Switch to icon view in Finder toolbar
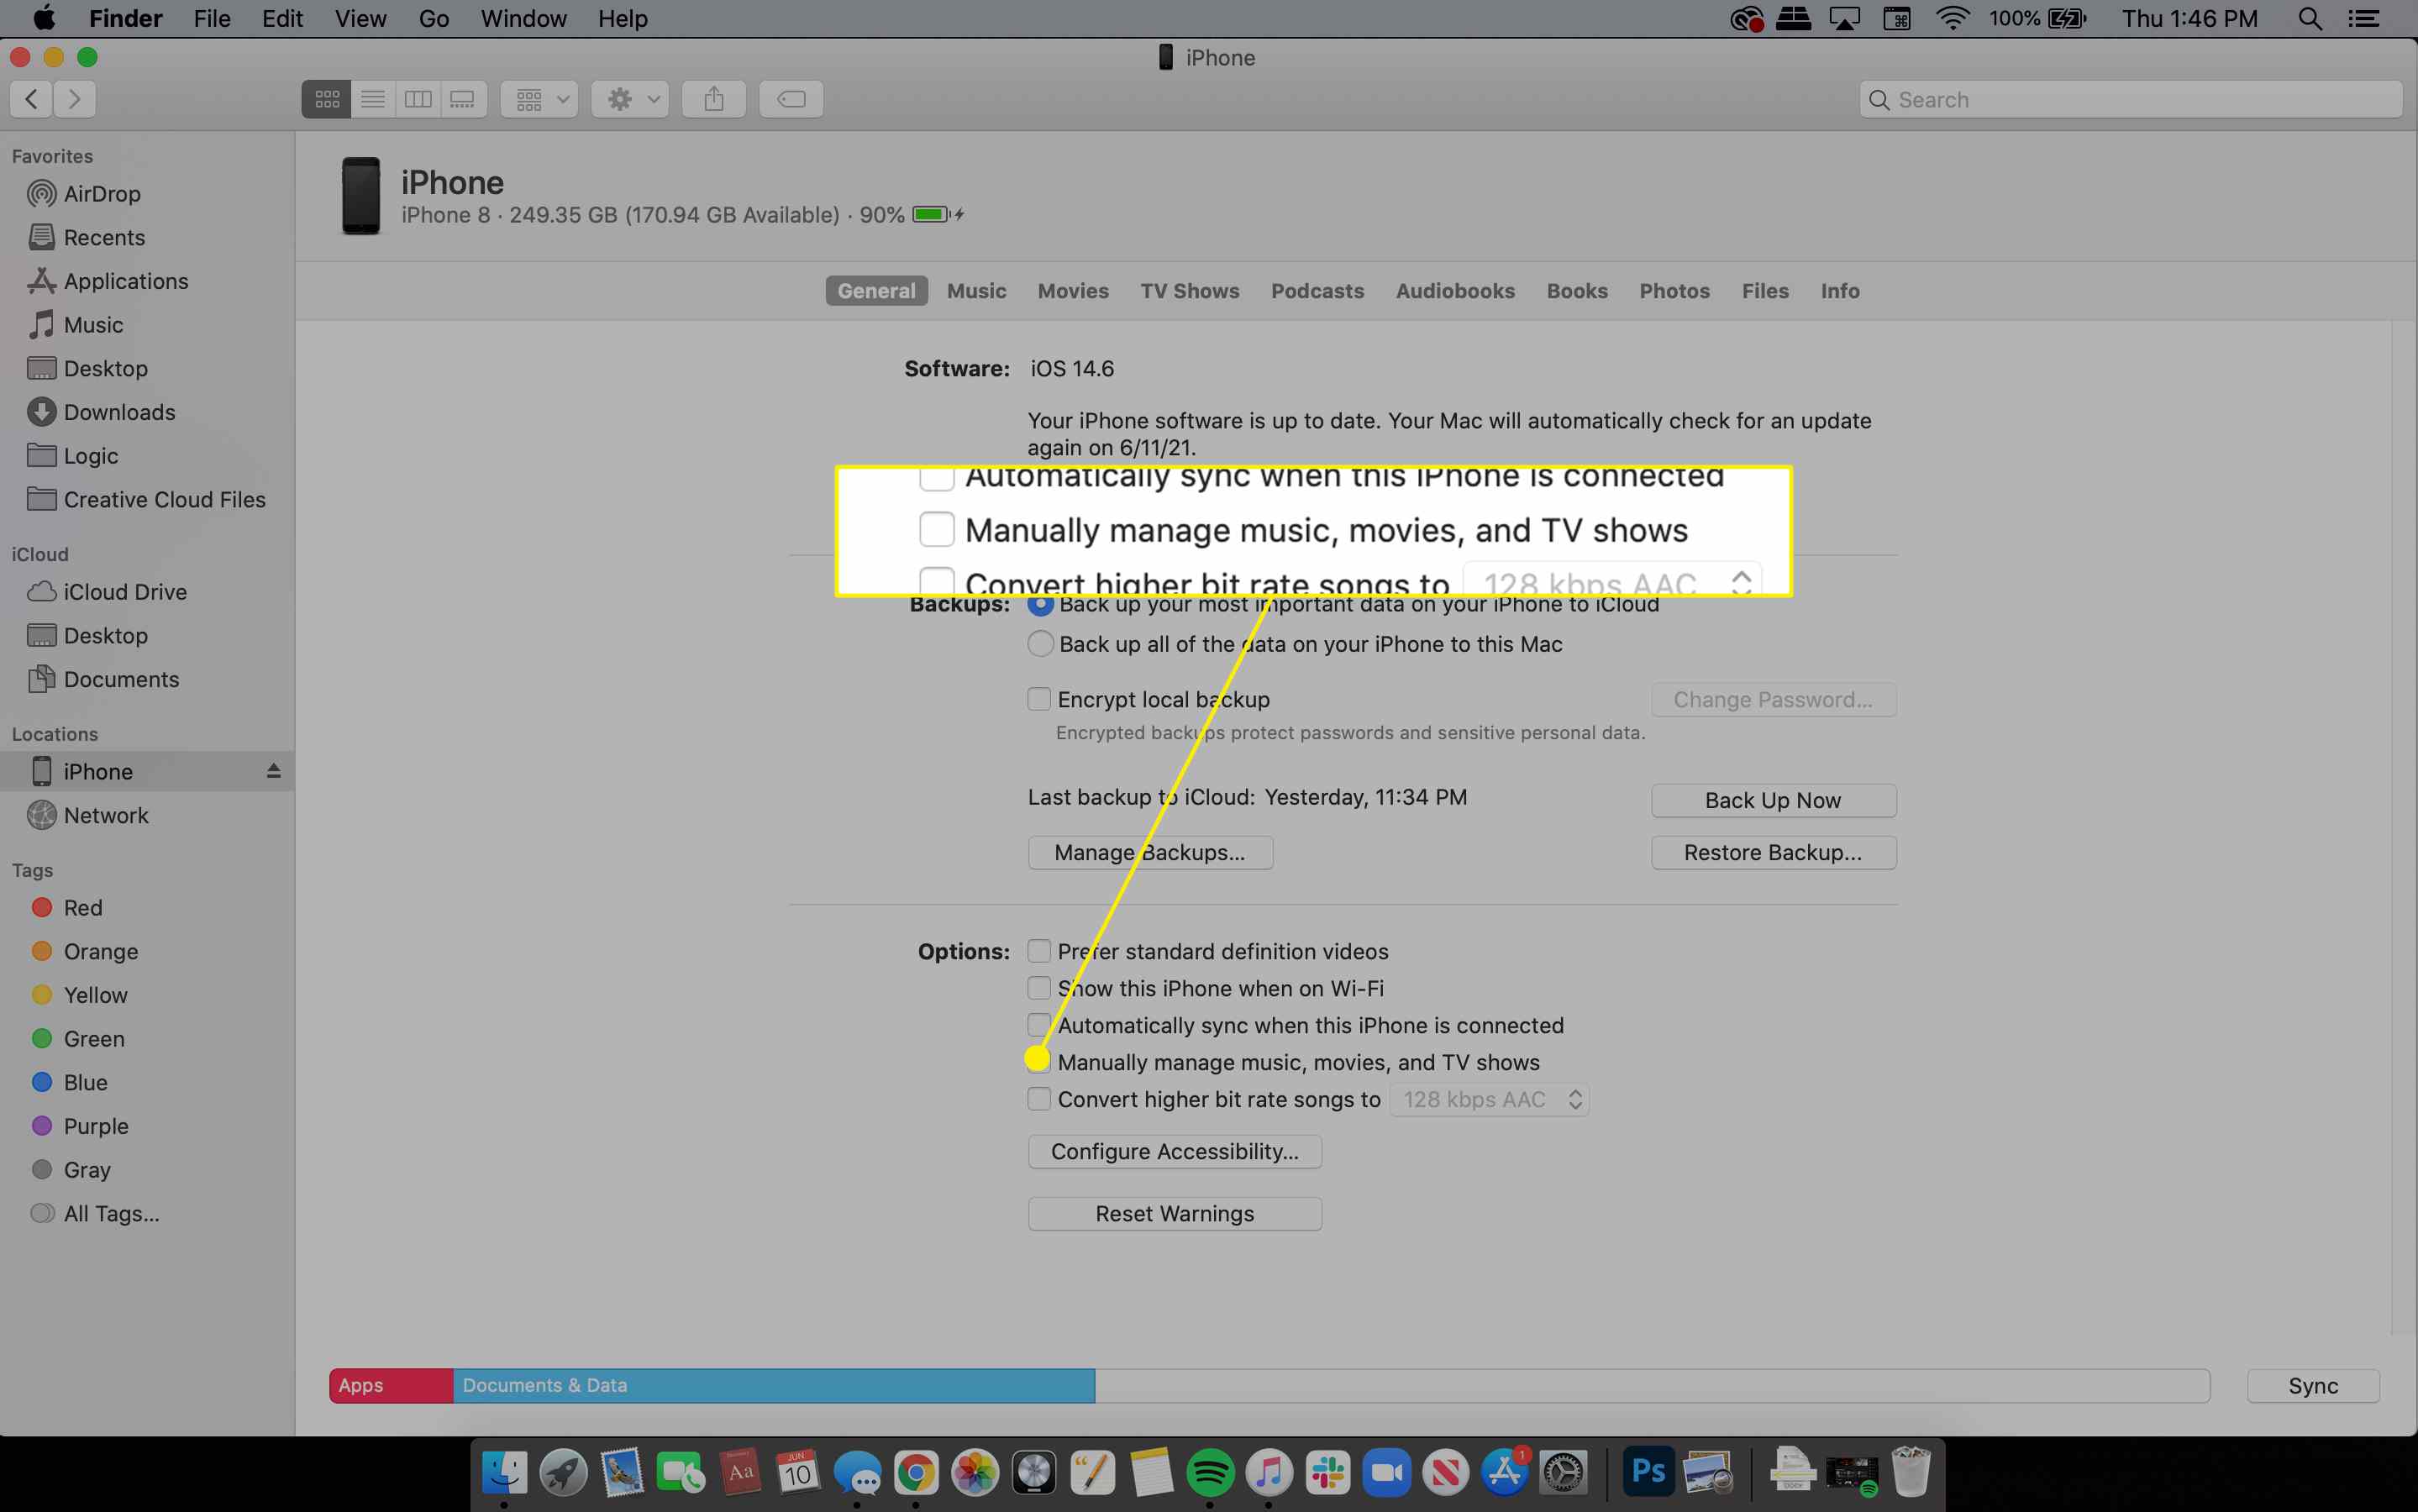This screenshot has width=2418, height=1512. tap(327, 99)
